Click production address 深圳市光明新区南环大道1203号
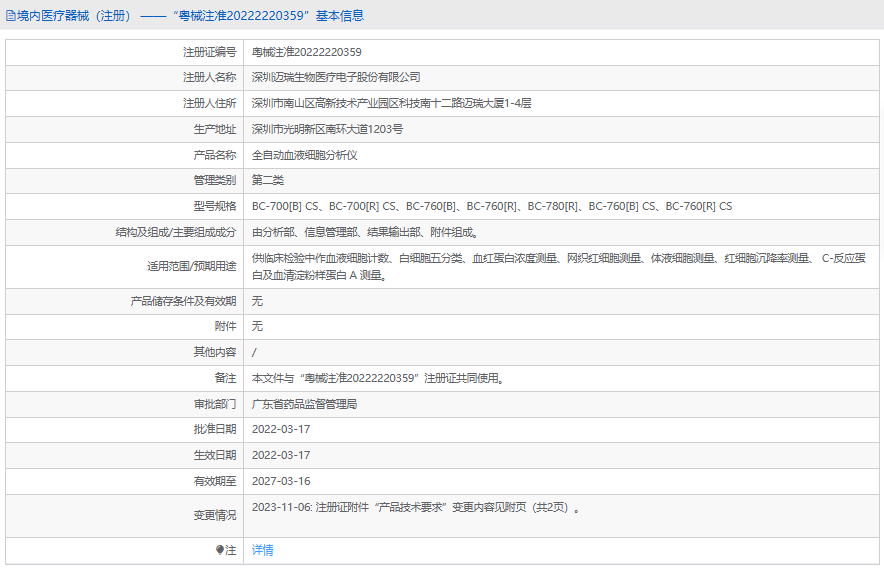Viewport: 884px width, 571px height. click(327, 129)
